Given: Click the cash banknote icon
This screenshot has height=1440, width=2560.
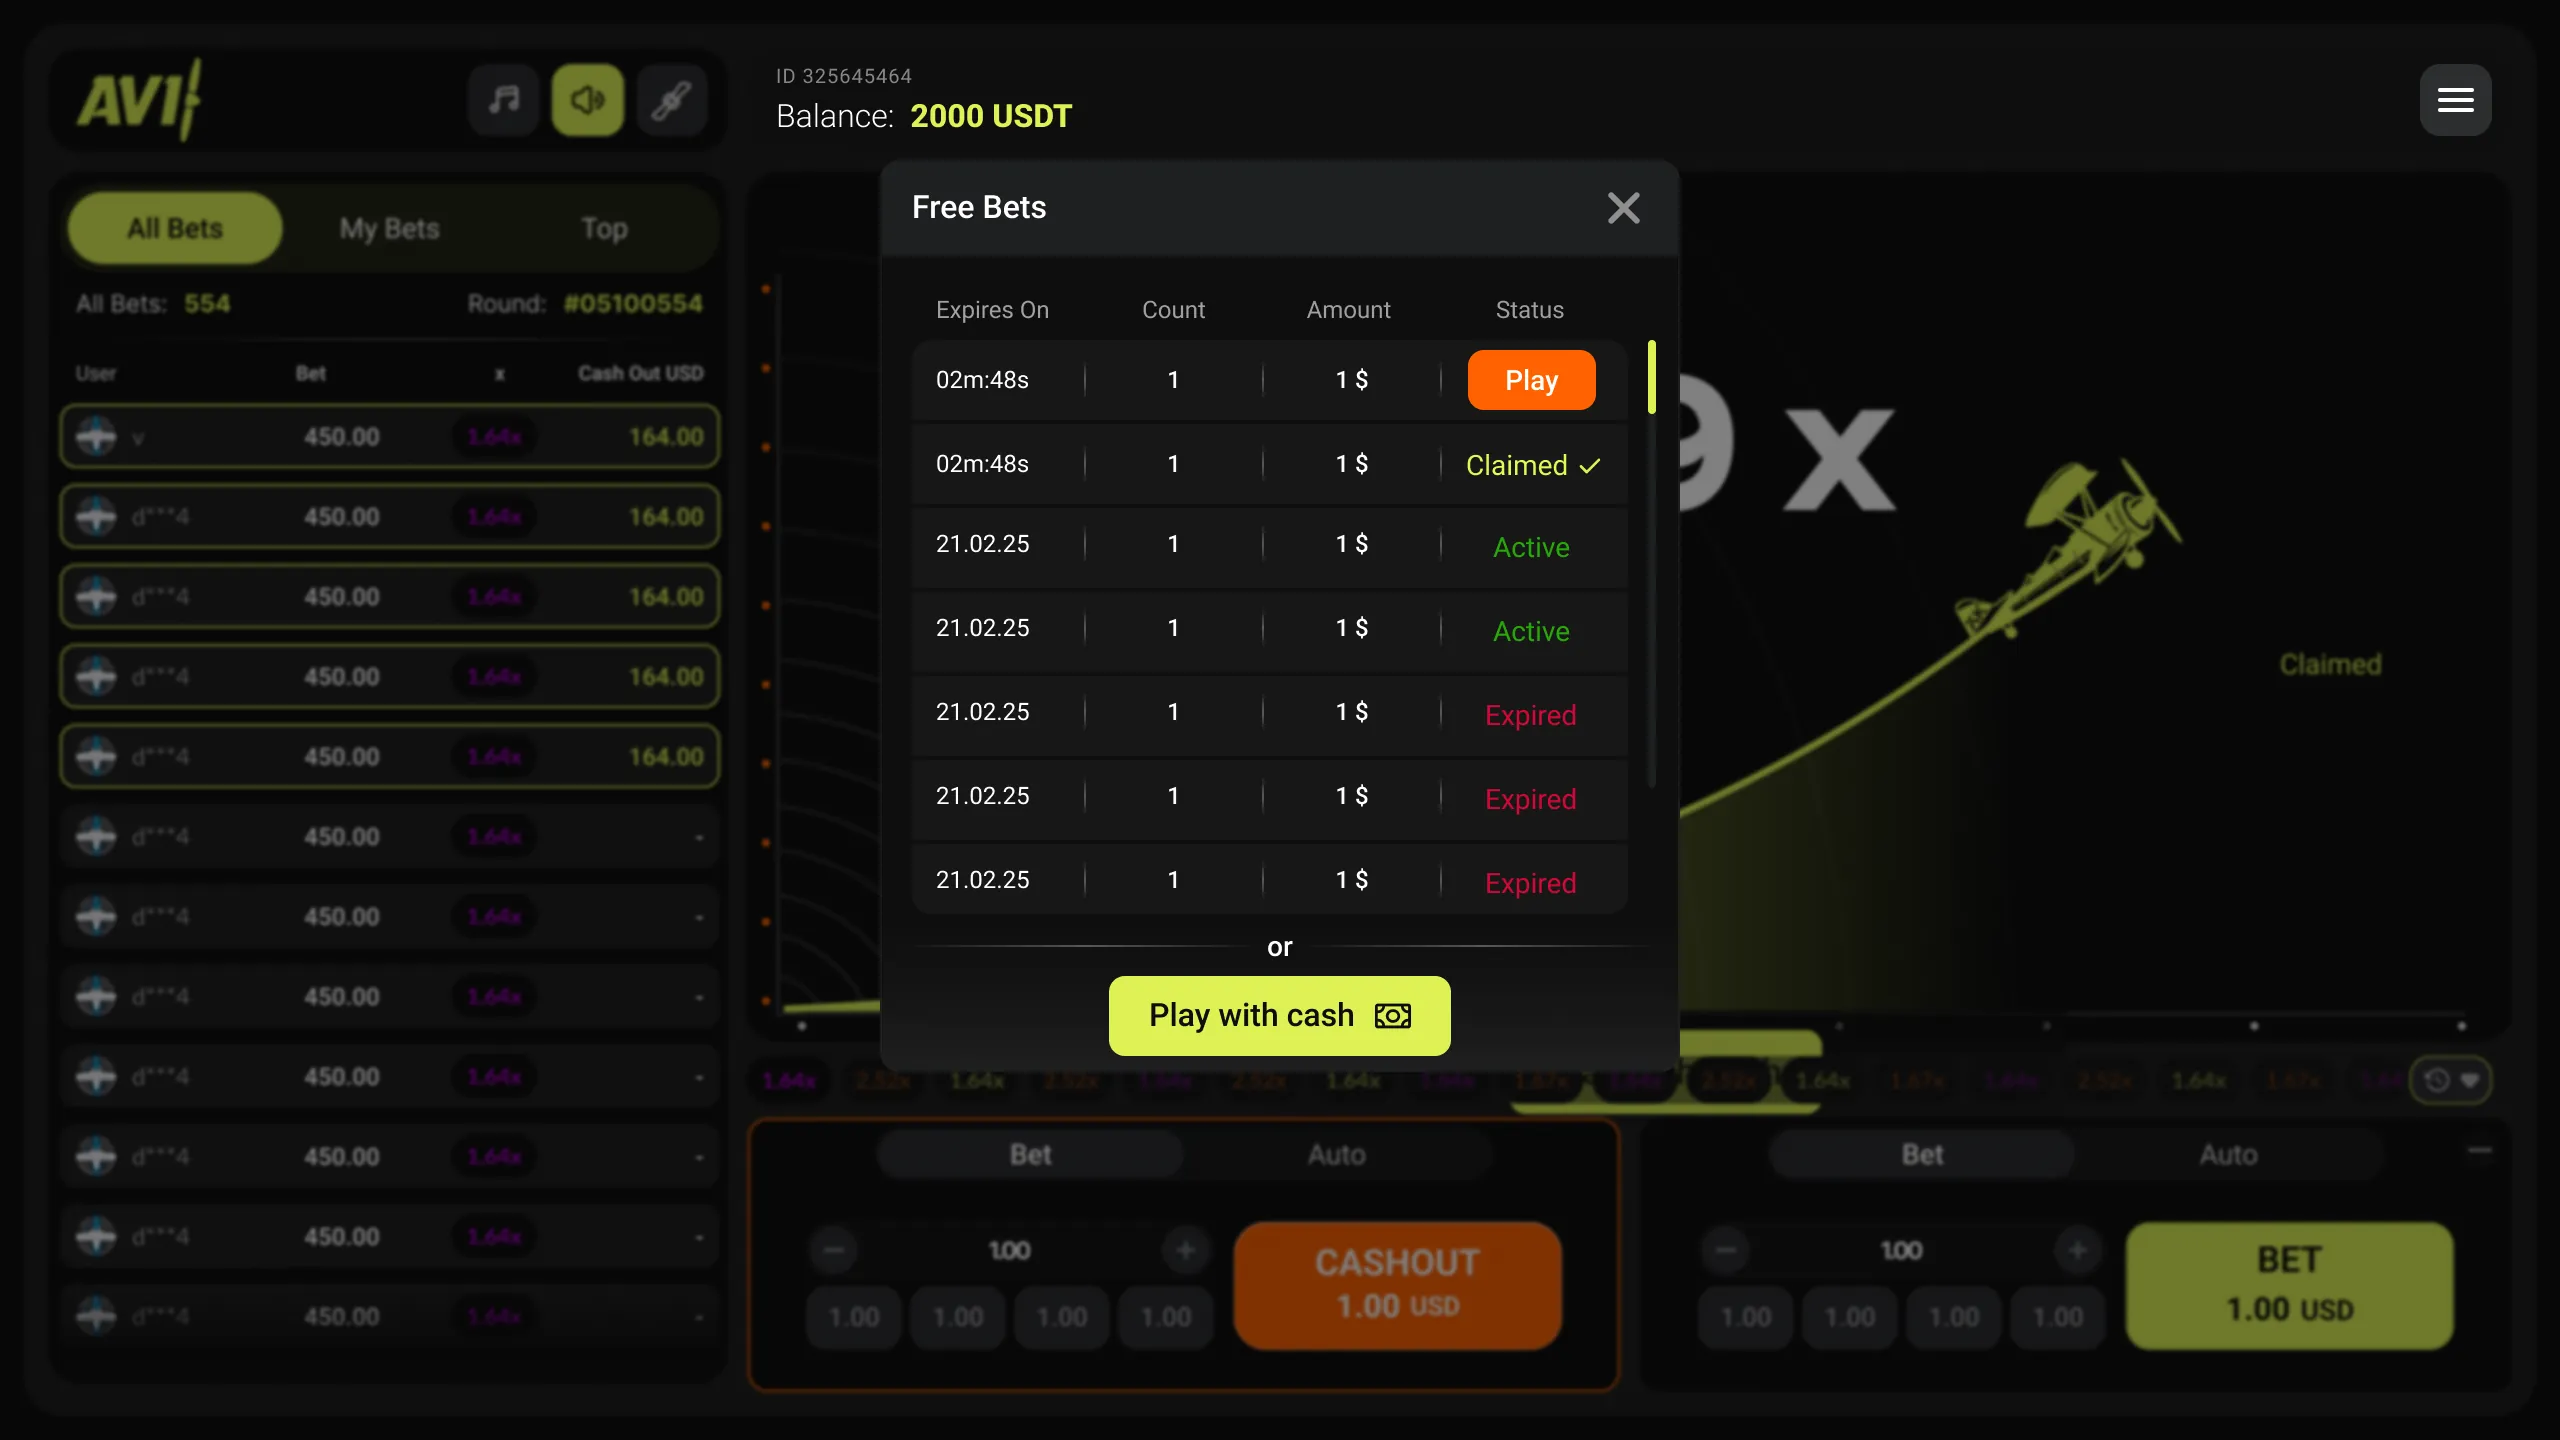Looking at the screenshot, I should 1392,1016.
